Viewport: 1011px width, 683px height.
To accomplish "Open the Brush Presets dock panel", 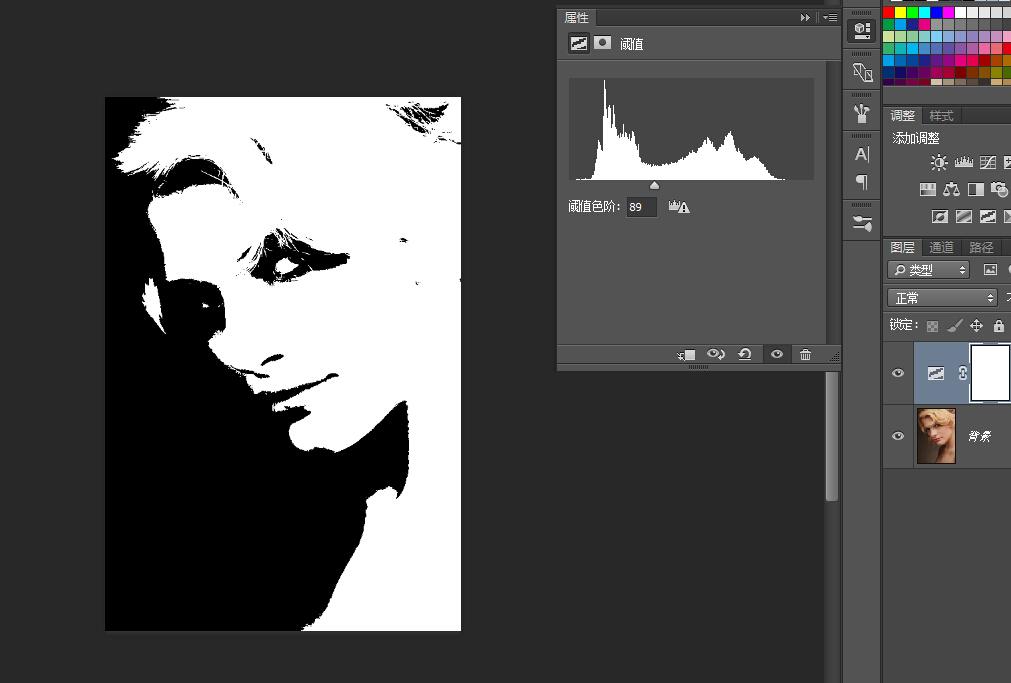I will [x=861, y=114].
